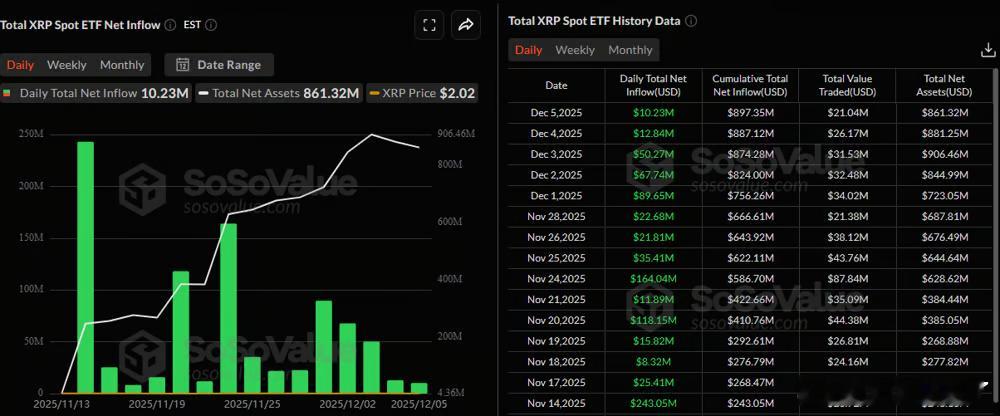Select the Nov 19,2025 date cell
This screenshot has height=416, width=1000.
[556, 341]
